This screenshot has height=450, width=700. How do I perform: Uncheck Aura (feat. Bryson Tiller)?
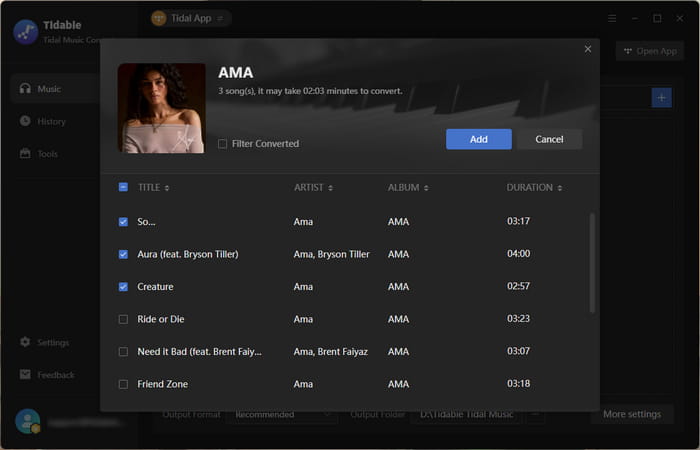coord(123,254)
